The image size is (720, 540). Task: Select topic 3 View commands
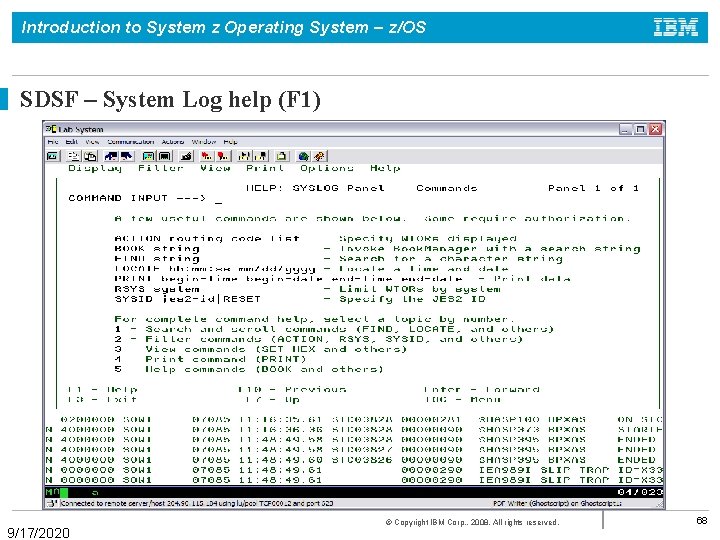coord(261,349)
